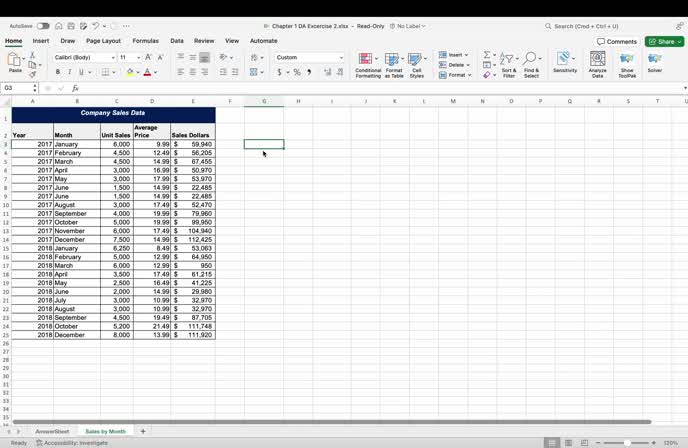Click the Paste clipboard icon
This screenshot has width=688, height=448.
click(14, 61)
